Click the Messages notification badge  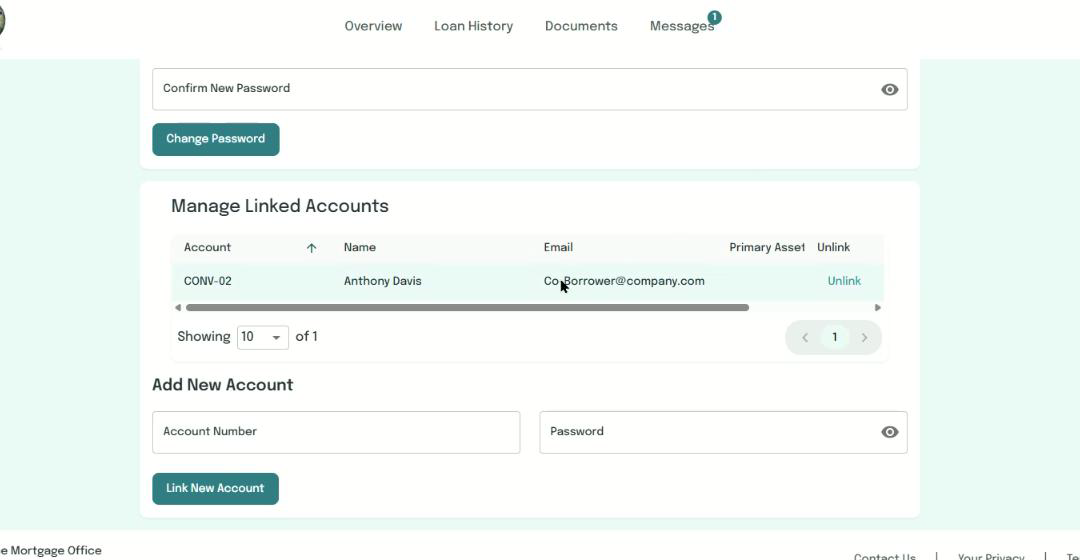click(x=714, y=17)
